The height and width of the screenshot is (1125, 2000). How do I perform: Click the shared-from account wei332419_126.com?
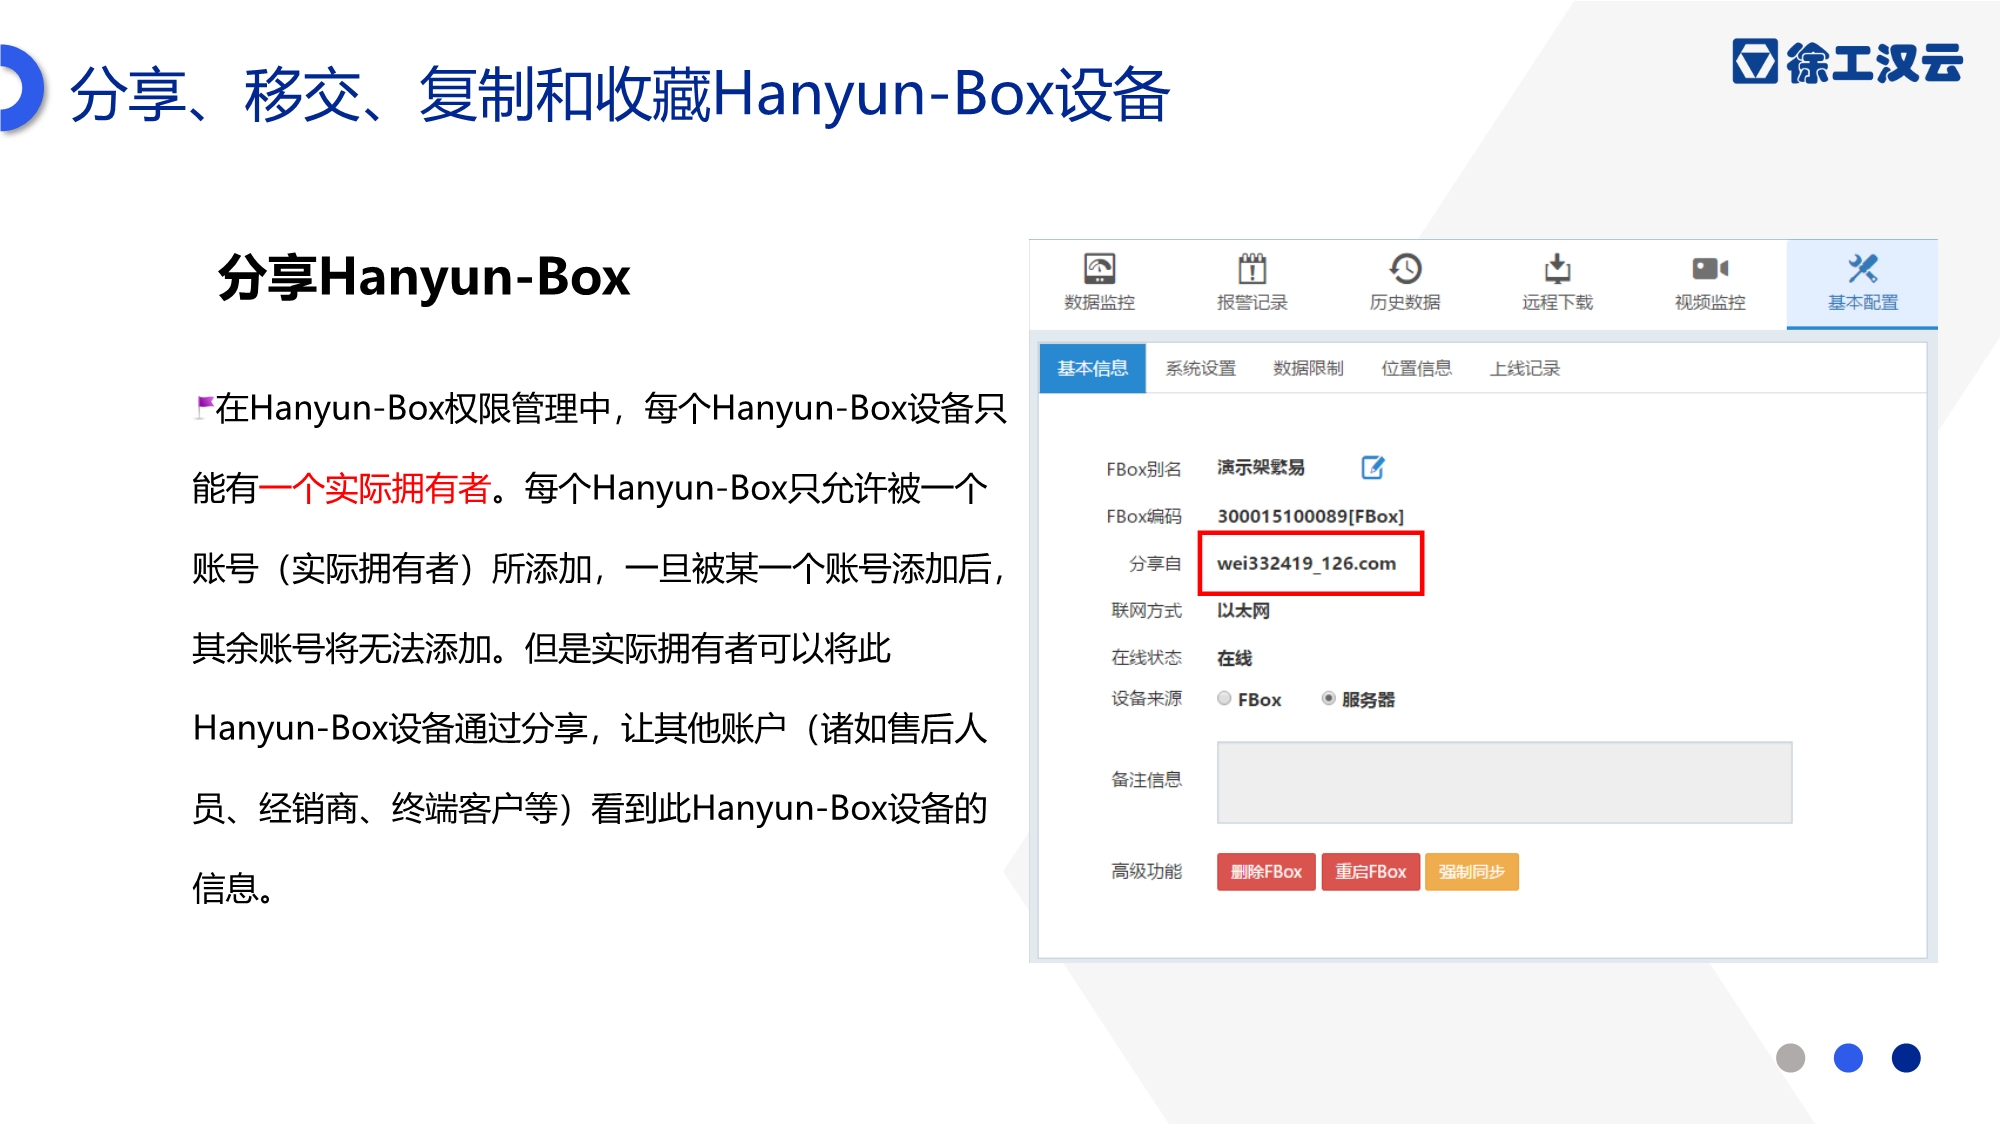[x=1306, y=563]
